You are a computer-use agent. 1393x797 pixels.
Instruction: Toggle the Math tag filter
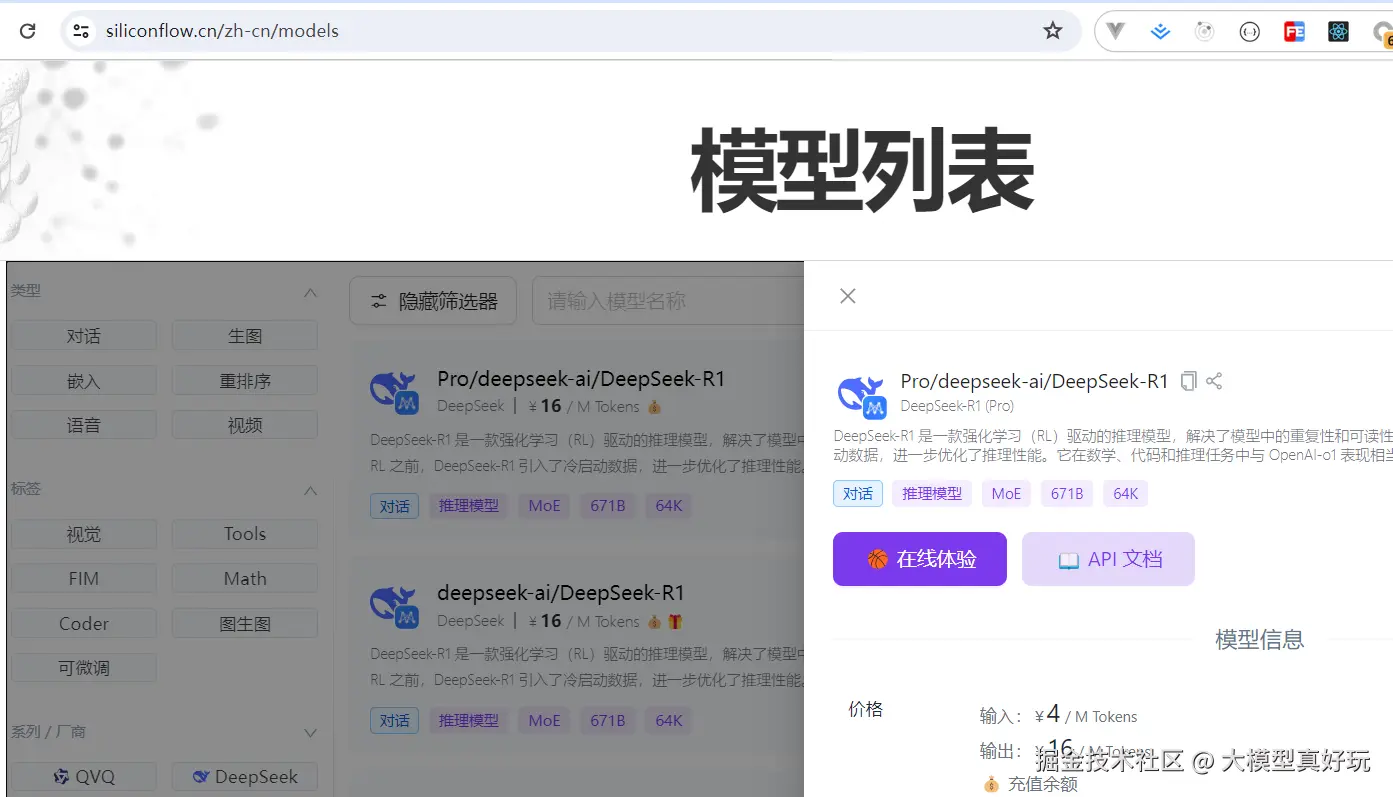pyautogui.click(x=245, y=579)
